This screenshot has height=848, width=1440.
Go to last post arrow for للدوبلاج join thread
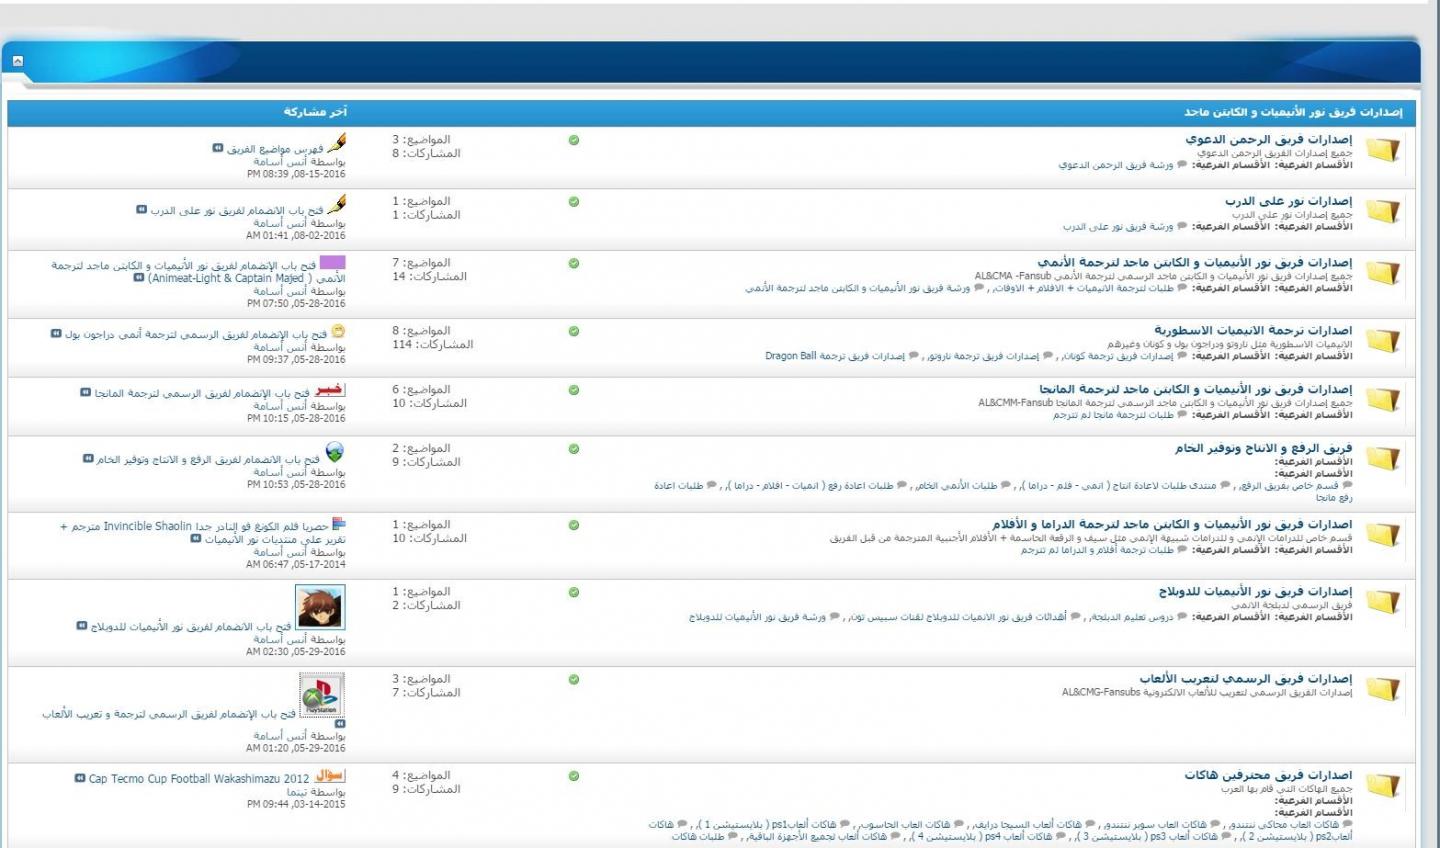(82, 626)
